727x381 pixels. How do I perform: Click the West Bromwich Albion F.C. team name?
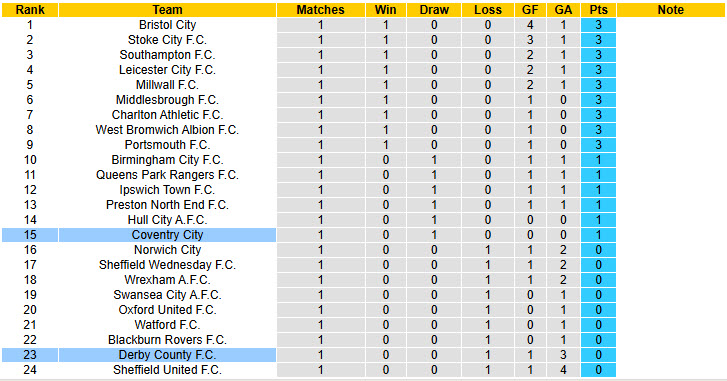tap(167, 130)
